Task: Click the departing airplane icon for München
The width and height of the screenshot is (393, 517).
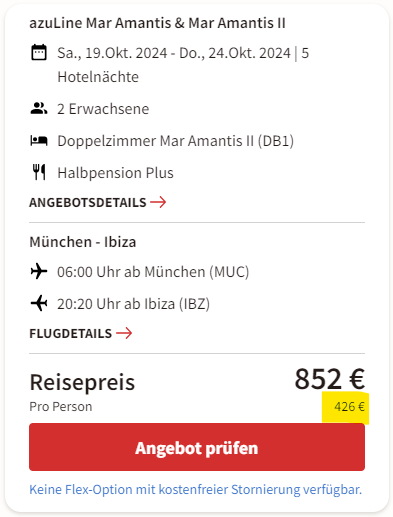Action: (x=39, y=271)
